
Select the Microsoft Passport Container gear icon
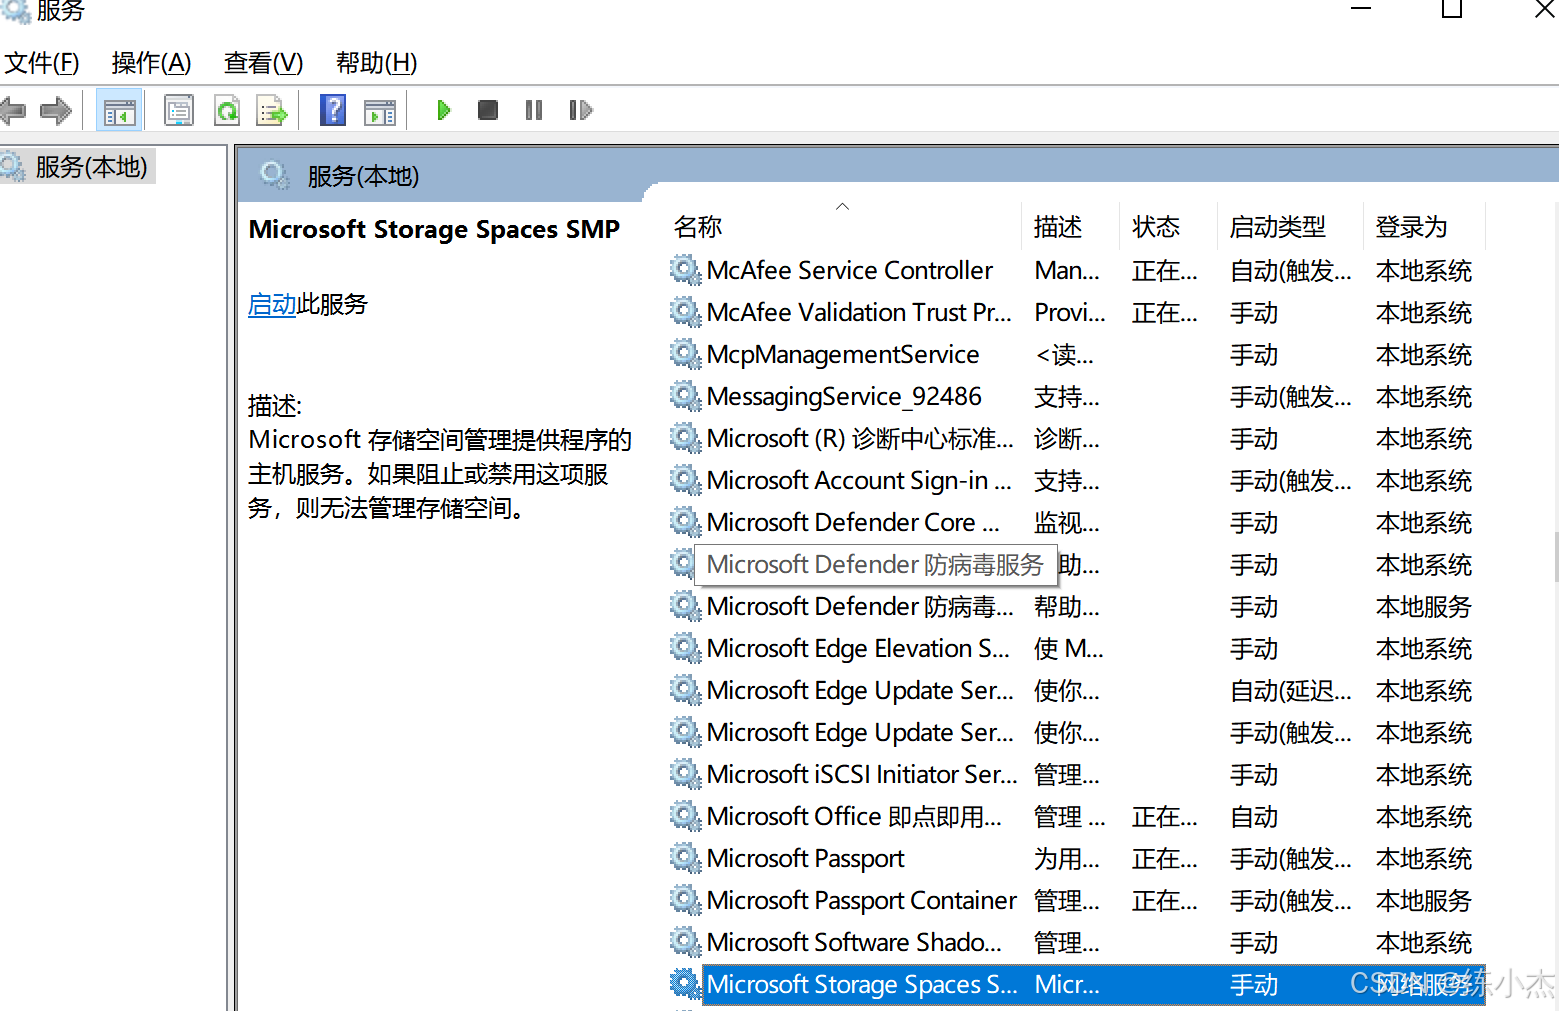(685, 900)
